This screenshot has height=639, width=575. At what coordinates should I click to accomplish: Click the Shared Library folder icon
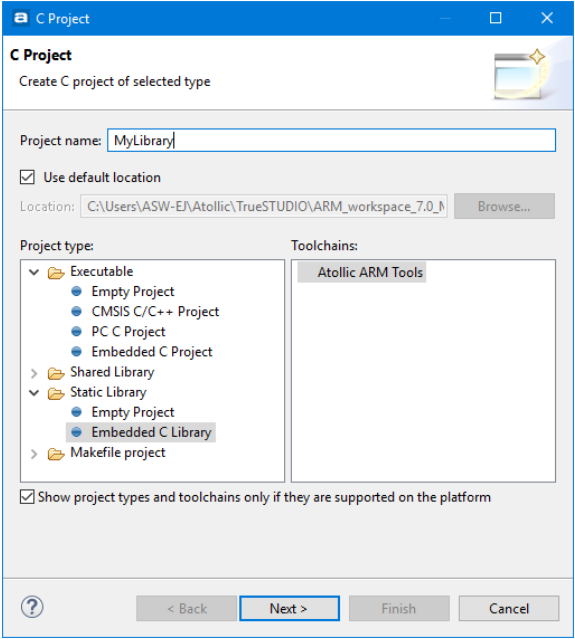[56, 373]
